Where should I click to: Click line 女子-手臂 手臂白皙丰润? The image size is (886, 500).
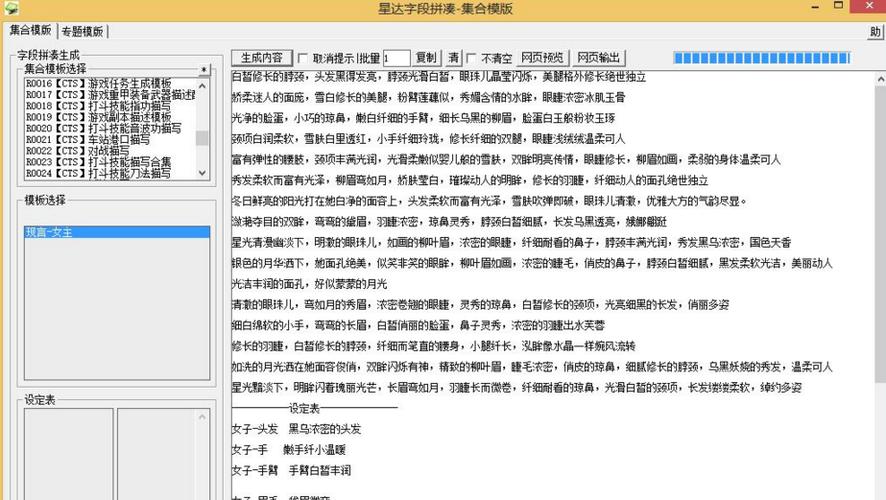pyautogui.click(x=291, y=471)
